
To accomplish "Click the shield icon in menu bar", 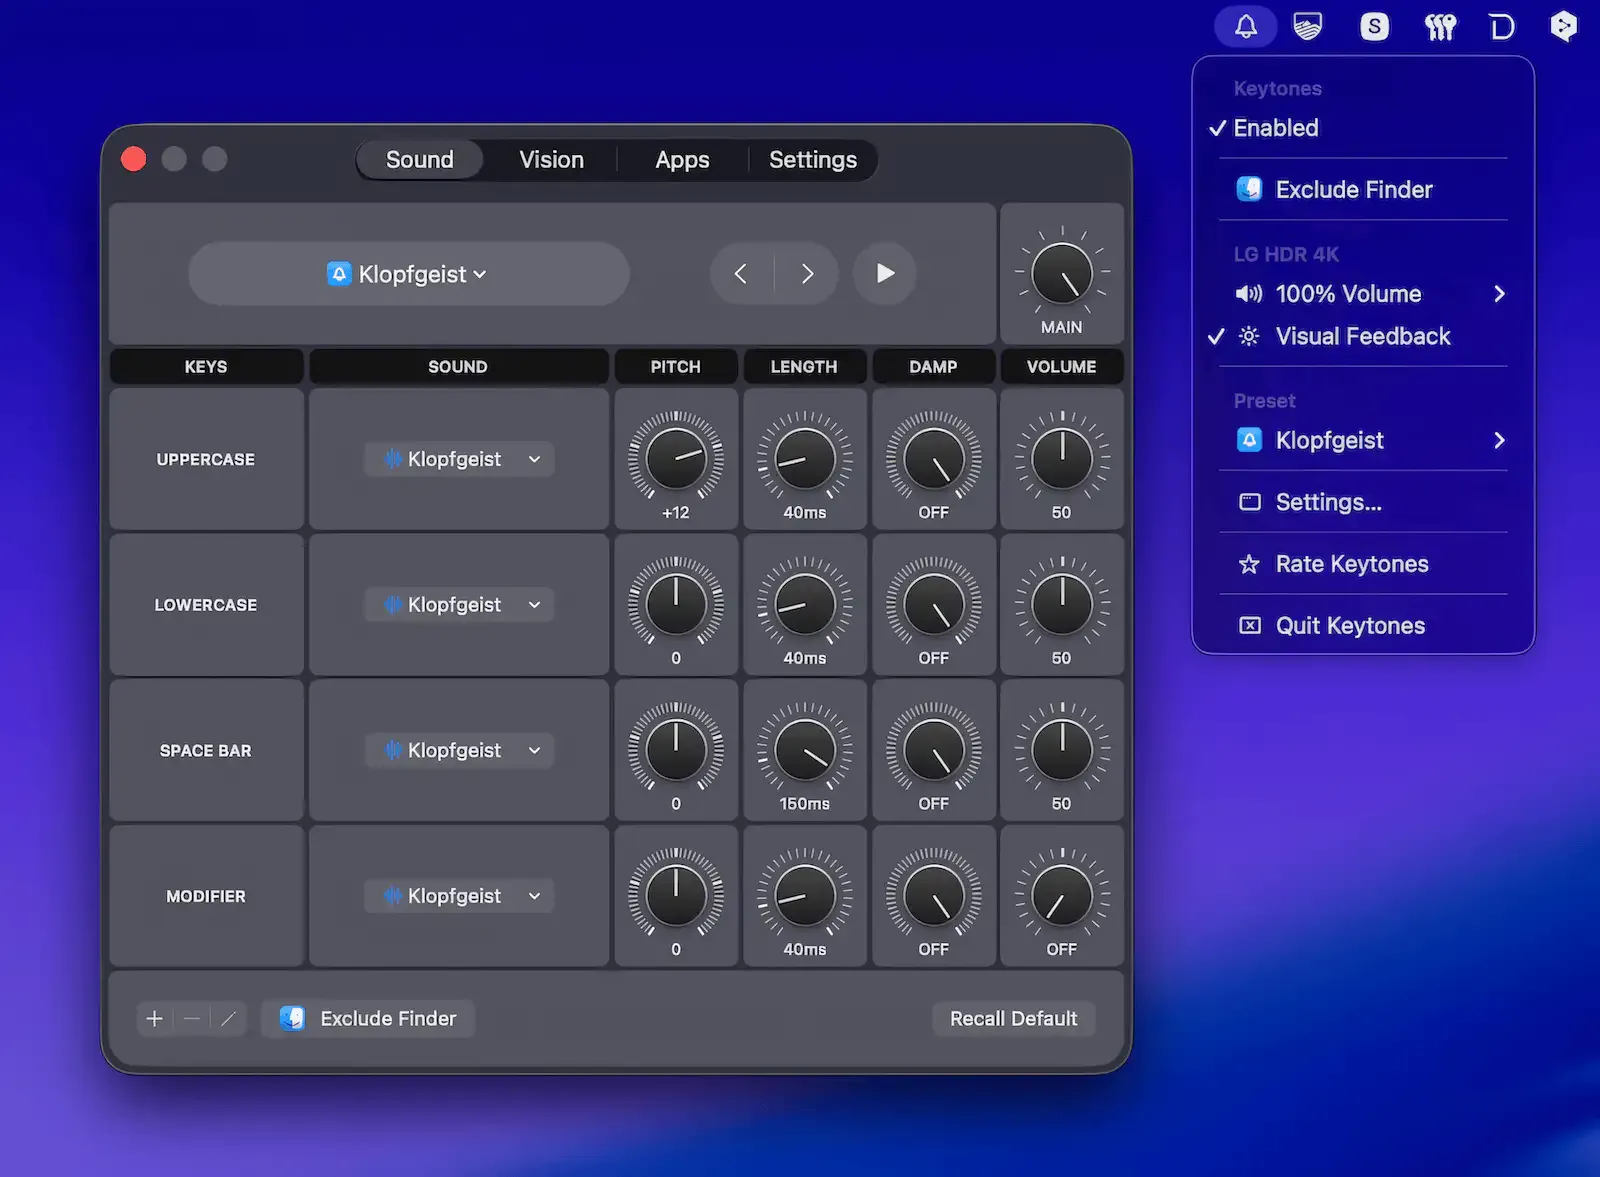I will [x=1308, y=26].
